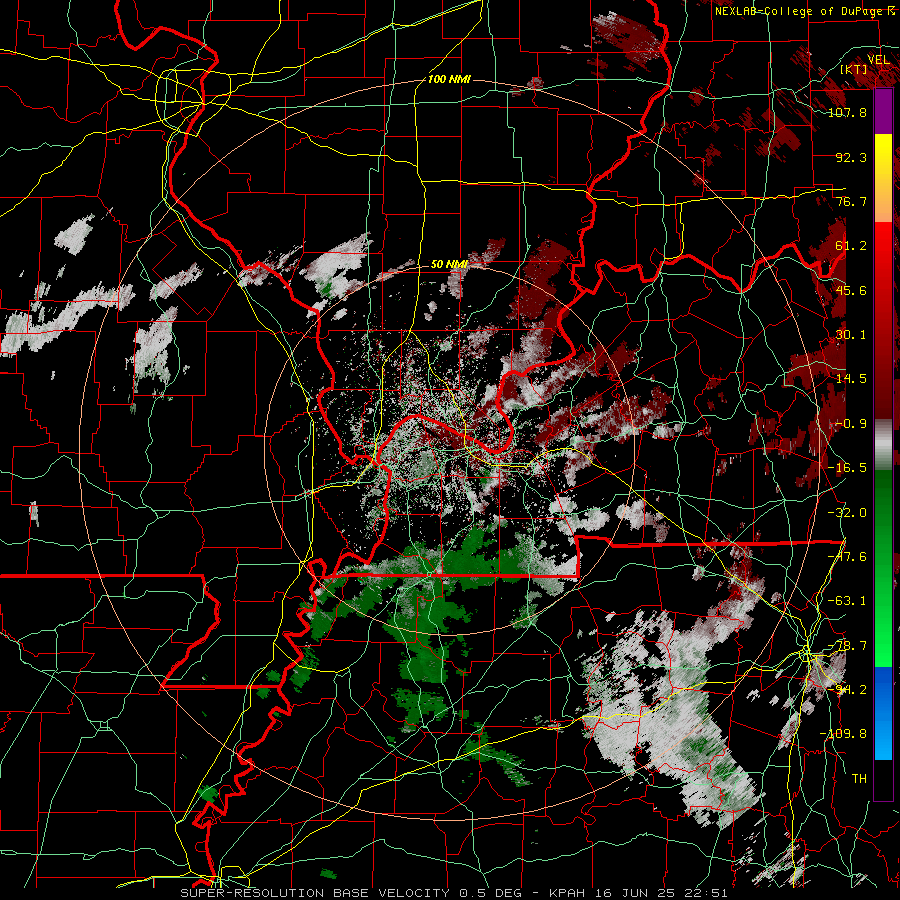The height and width of the screenshot is (900, 900).
Task: Click the -63.1 value on velocity scale
Action: 847,601
